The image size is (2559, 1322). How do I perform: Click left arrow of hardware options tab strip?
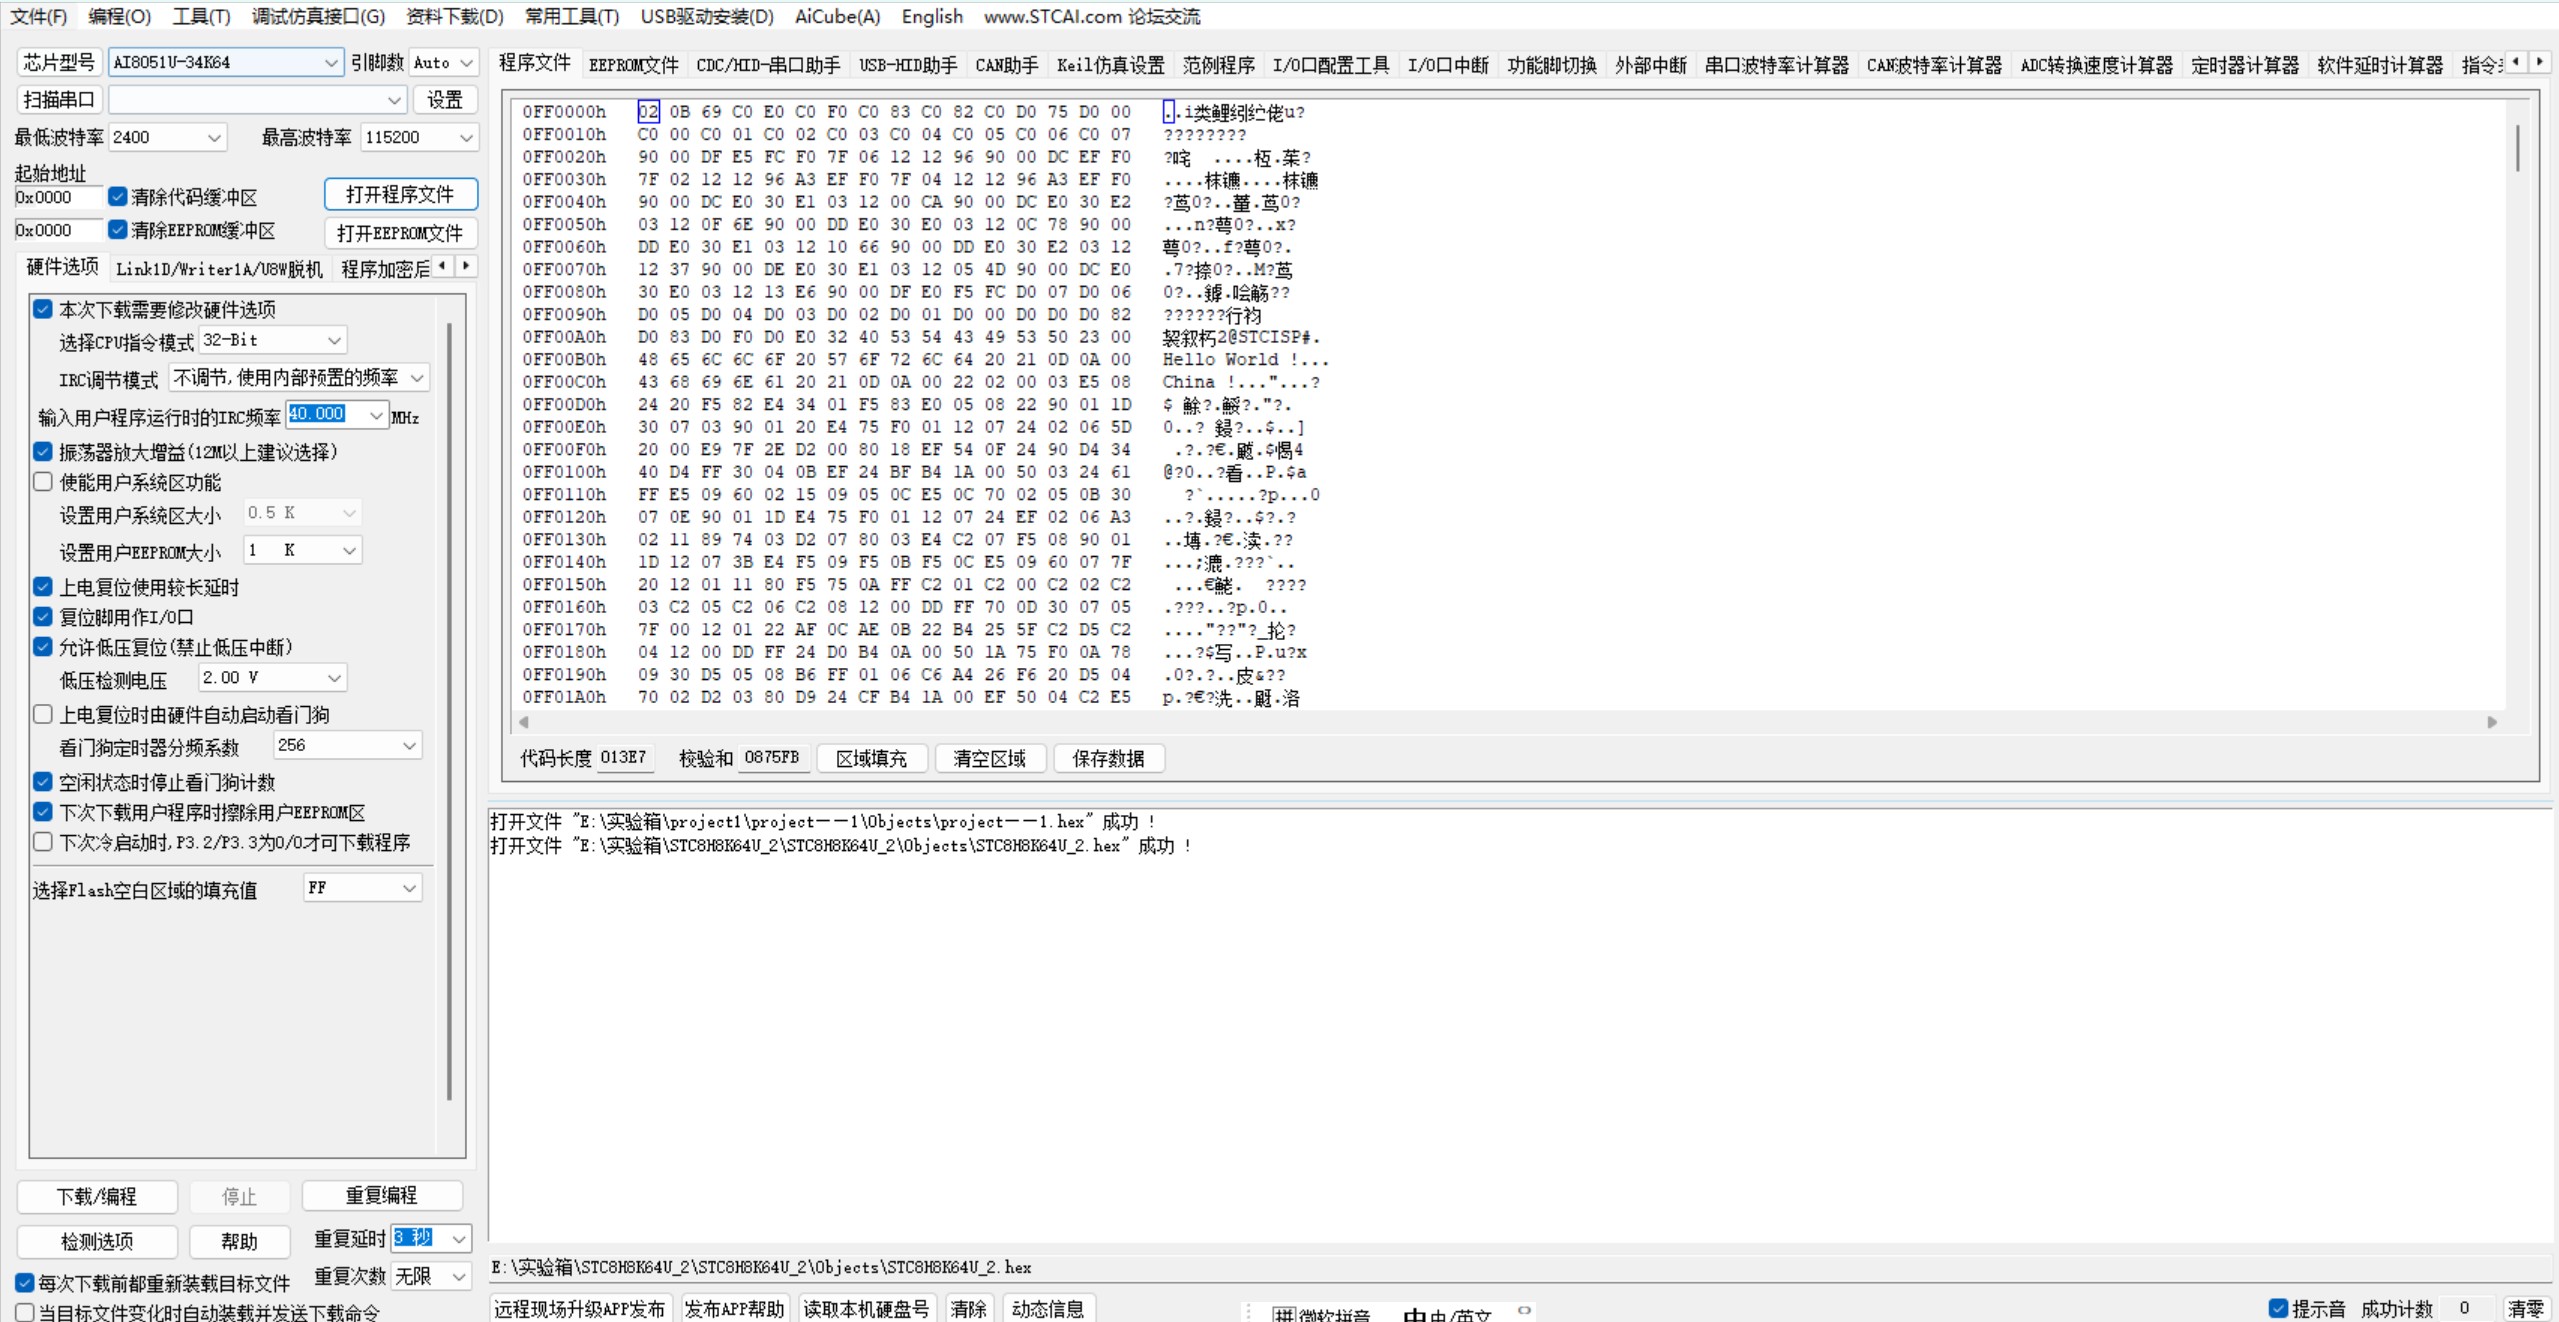point(443,266)
